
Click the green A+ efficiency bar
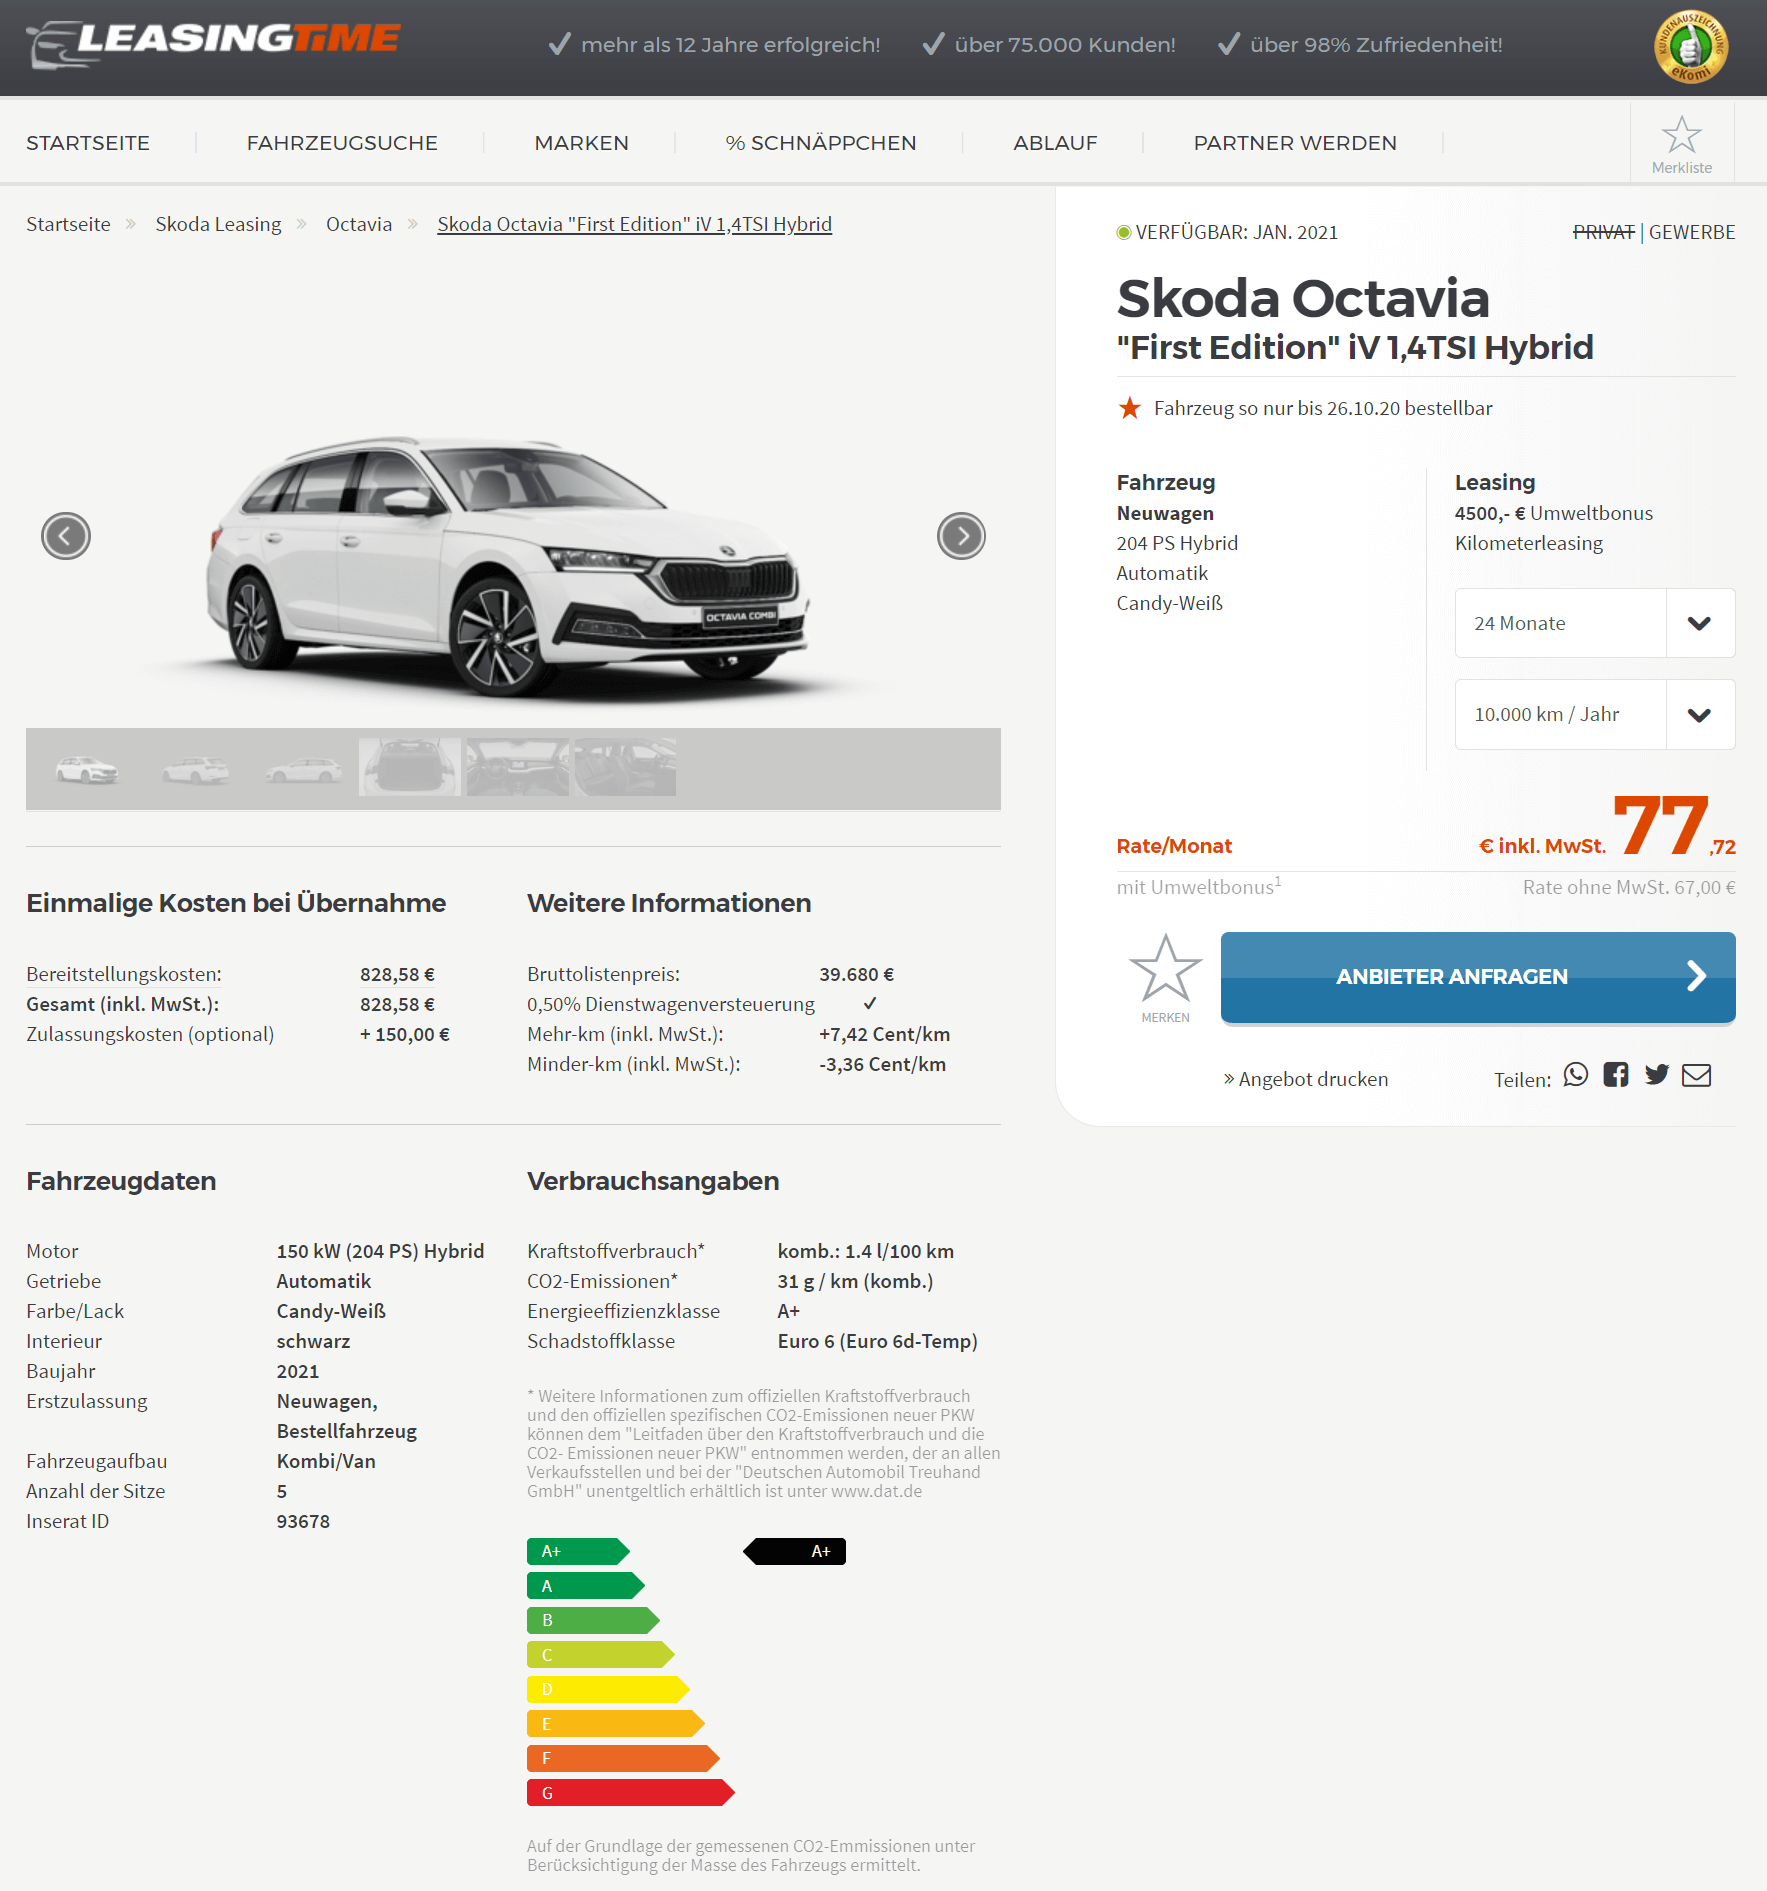click(578, 1551)
